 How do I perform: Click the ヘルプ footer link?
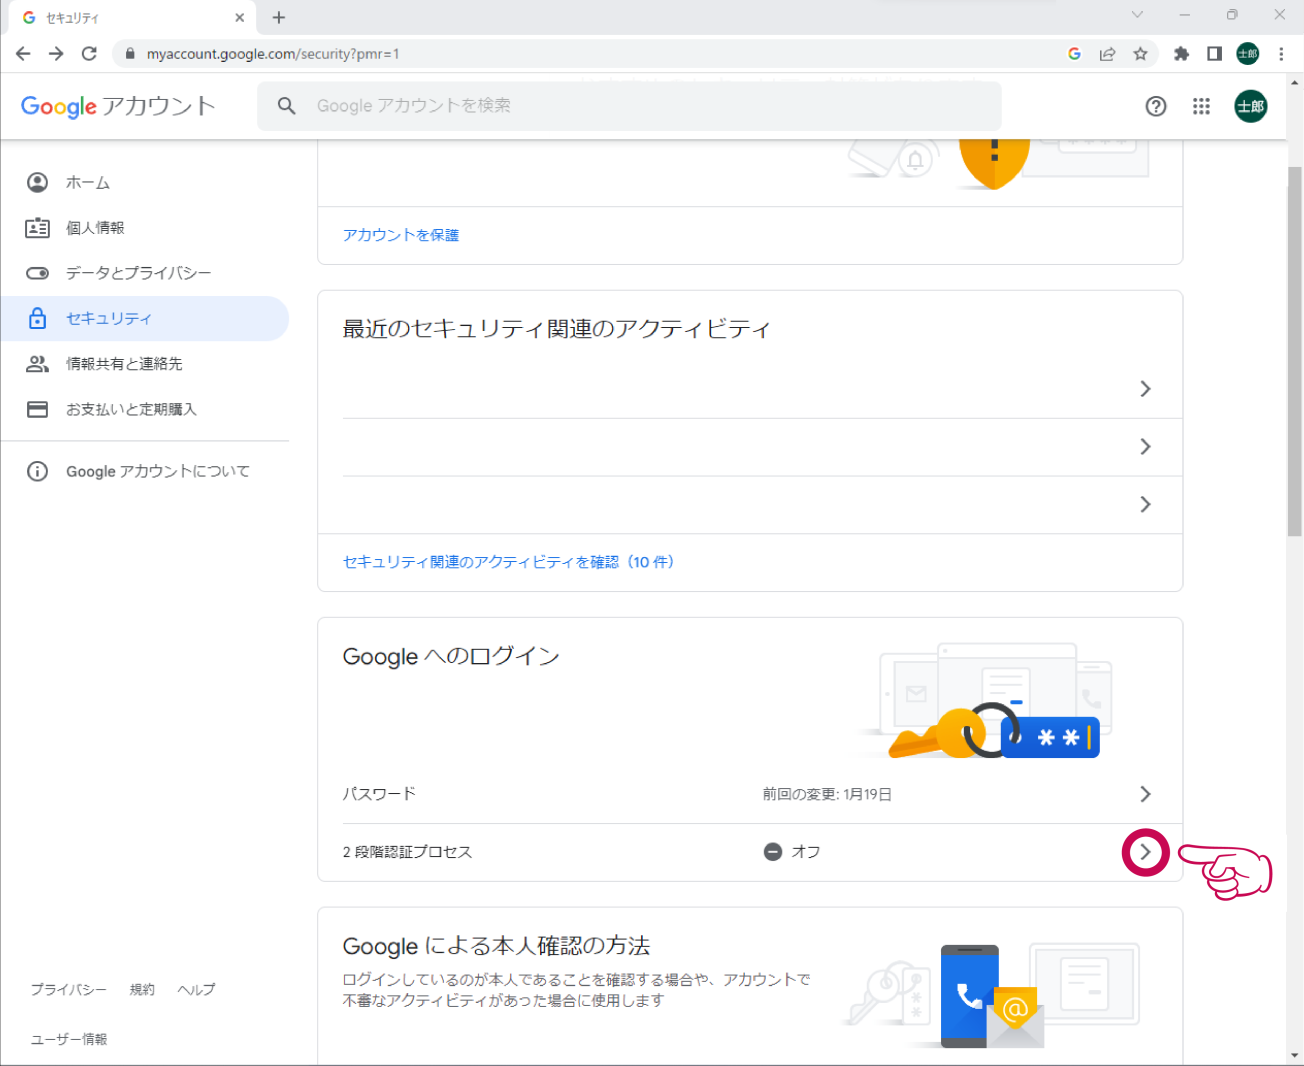pos(196,989)
